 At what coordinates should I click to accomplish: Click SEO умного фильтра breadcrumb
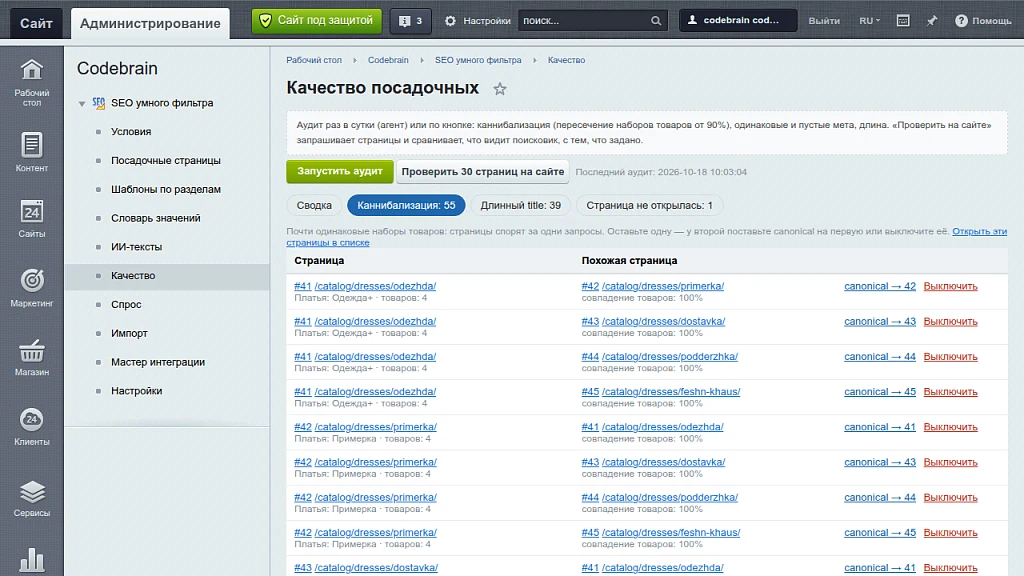coord(478,60)
